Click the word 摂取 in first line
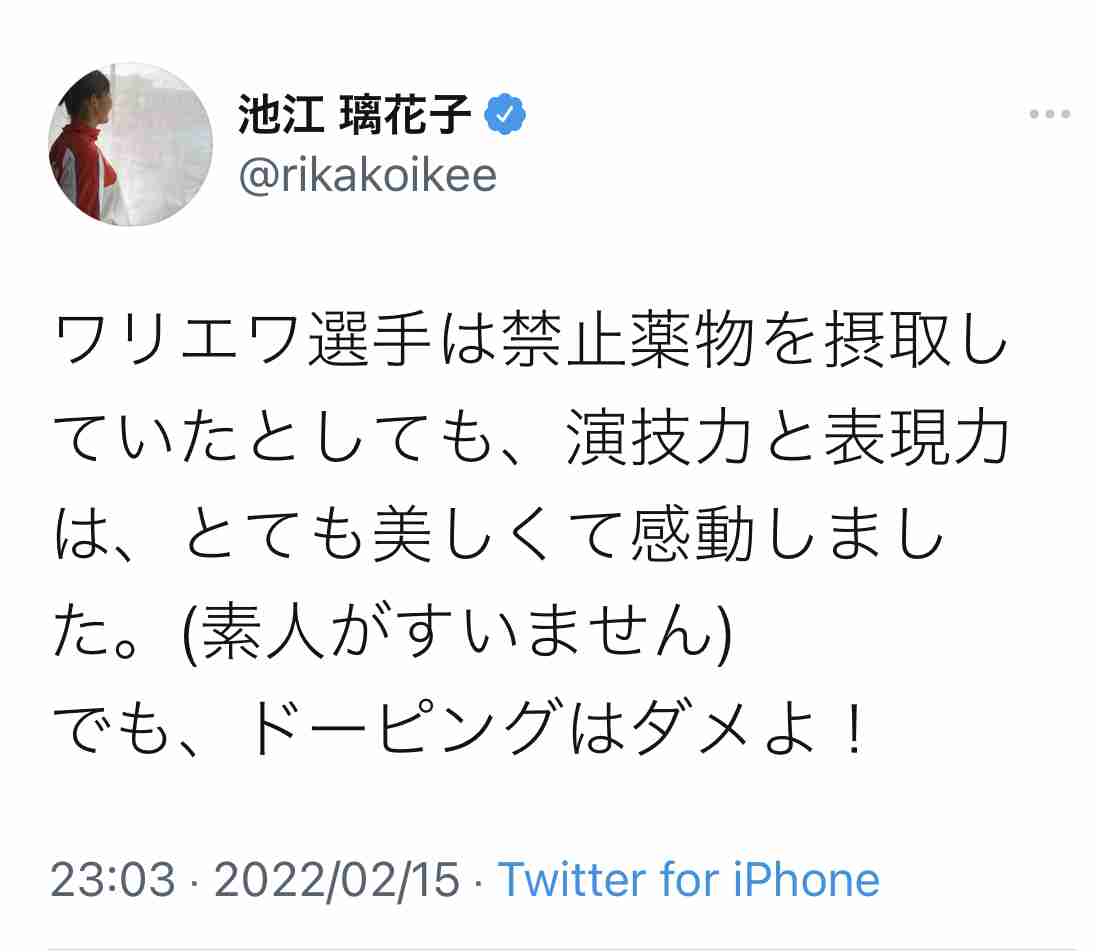1096x952 pixels. tap(888, 340)
